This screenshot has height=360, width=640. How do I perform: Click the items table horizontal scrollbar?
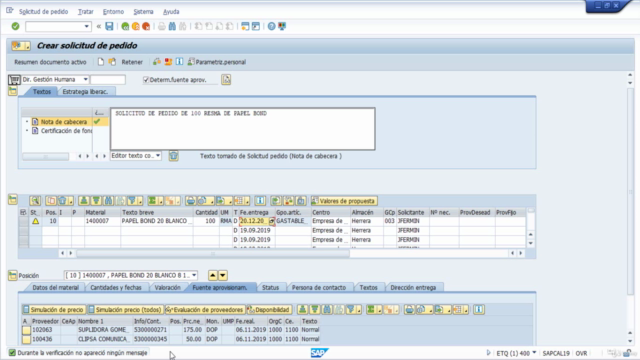212,253
